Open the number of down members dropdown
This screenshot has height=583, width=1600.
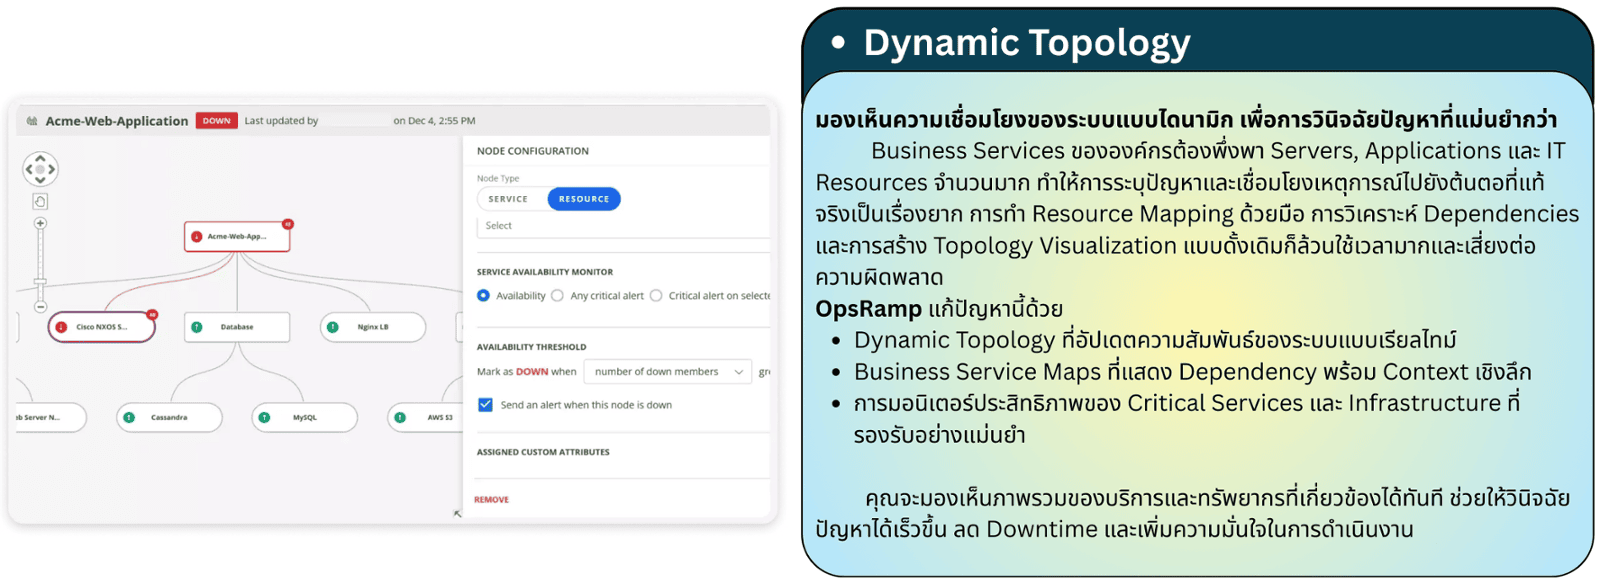(666, 372)
